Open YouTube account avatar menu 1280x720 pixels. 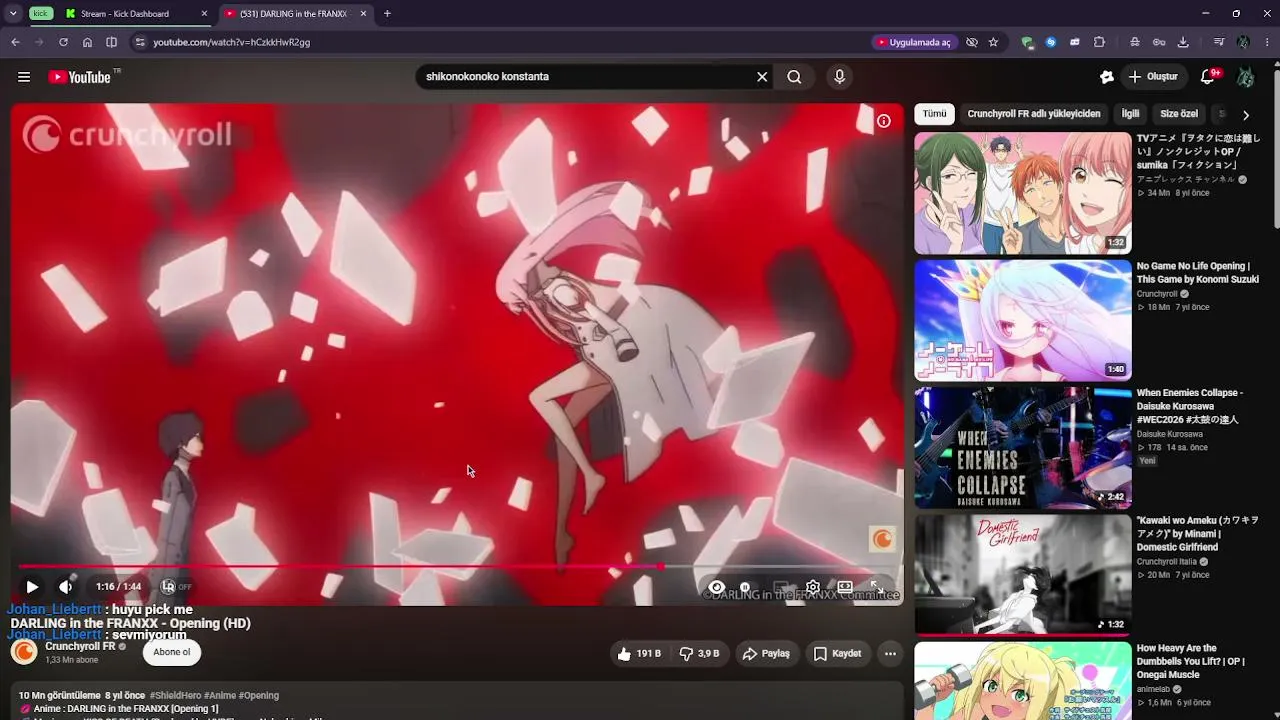[x=1245, y=77]
